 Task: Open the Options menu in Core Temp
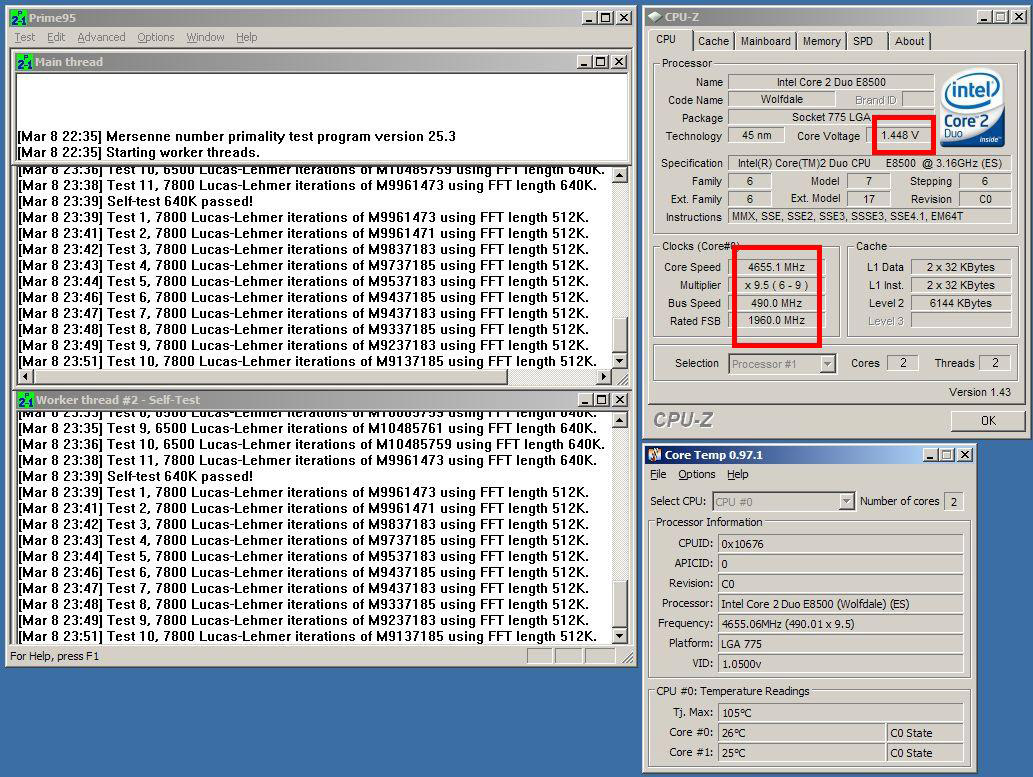pyautogui.click(x=696, y=475)
